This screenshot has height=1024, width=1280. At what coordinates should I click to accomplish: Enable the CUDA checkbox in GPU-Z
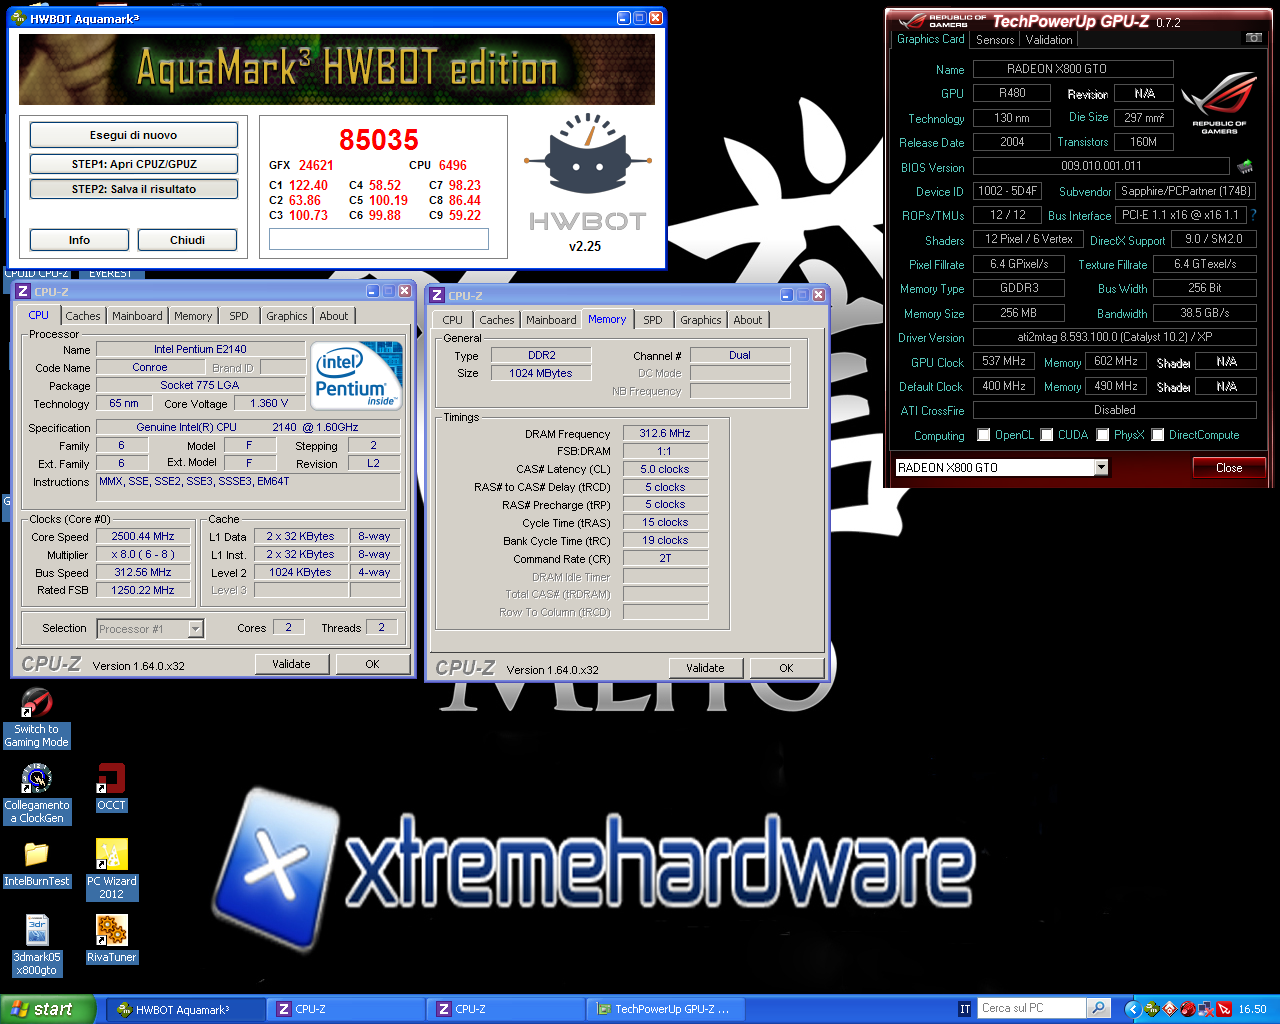coord(1047,435)
